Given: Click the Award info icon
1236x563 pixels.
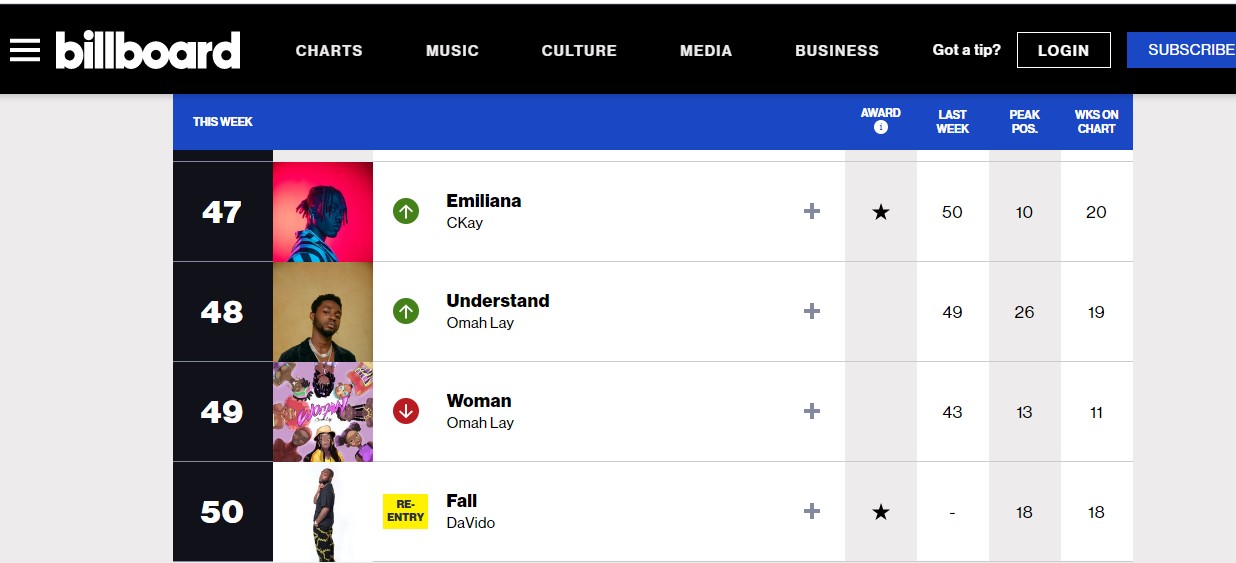Looking at the screenshot, I should (x=881, y=127).
